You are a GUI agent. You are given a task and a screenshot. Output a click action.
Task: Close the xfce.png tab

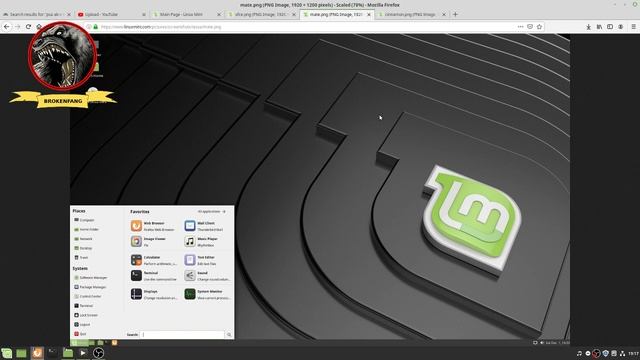coord(293,14)
